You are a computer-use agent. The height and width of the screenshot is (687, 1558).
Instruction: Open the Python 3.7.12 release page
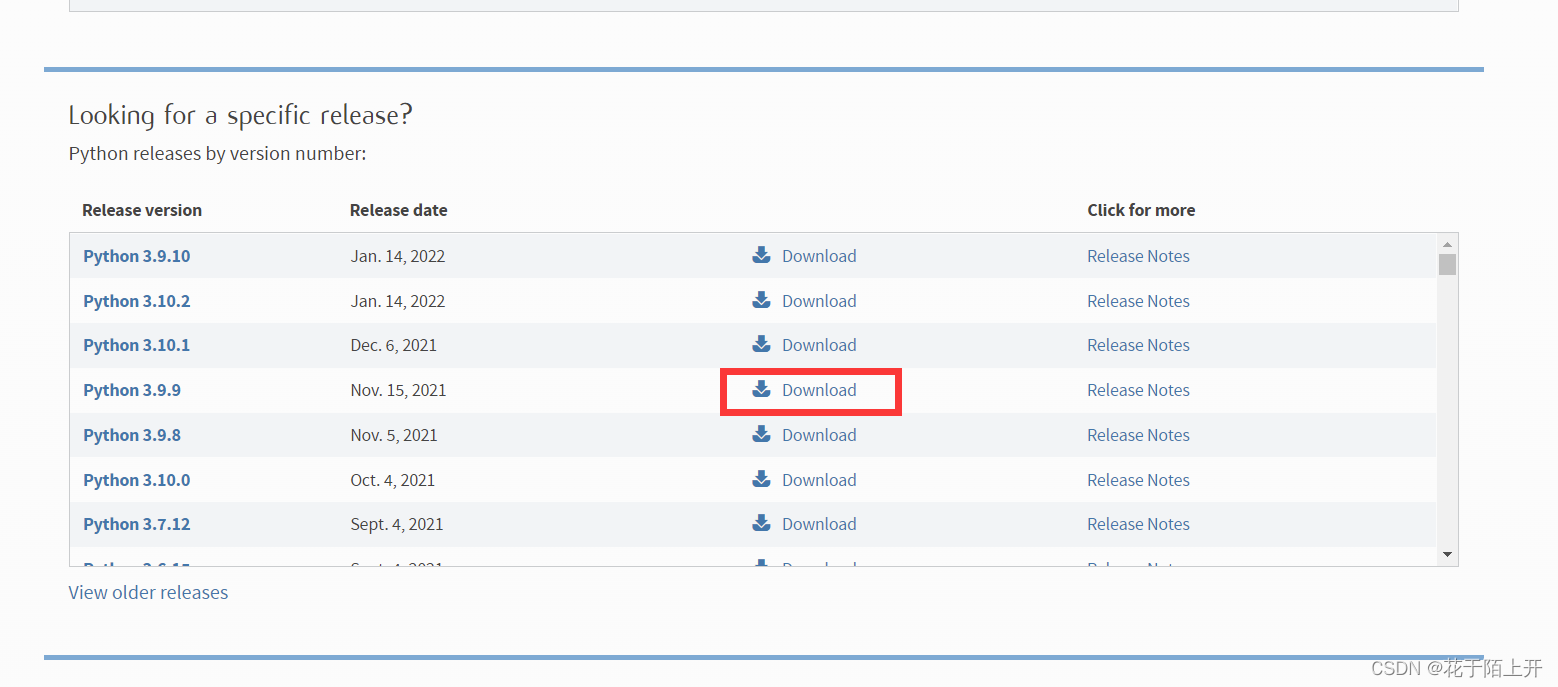(x=136, y=524)
